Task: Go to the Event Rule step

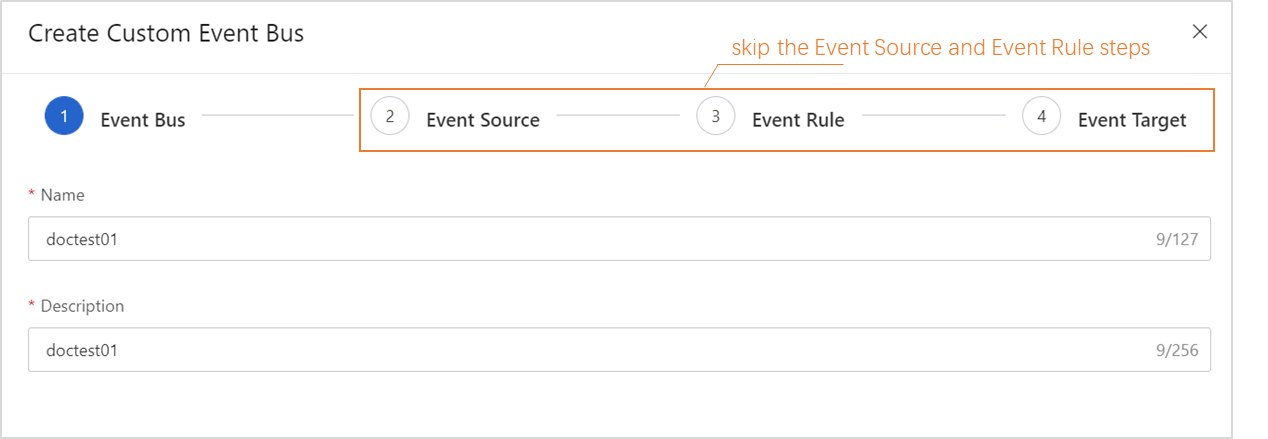Action: pyautogui.click(x=798, y=120)
